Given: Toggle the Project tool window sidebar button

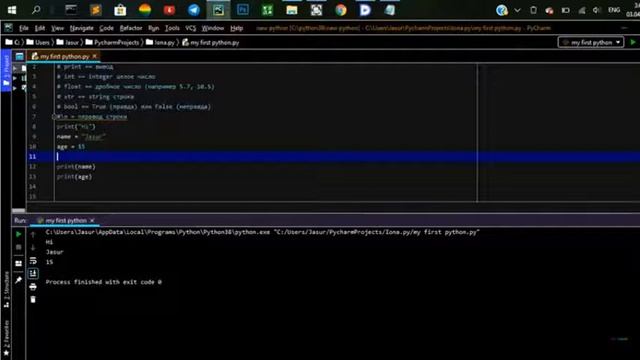Looking at the screenshot, I should click(x=6, y=70).
